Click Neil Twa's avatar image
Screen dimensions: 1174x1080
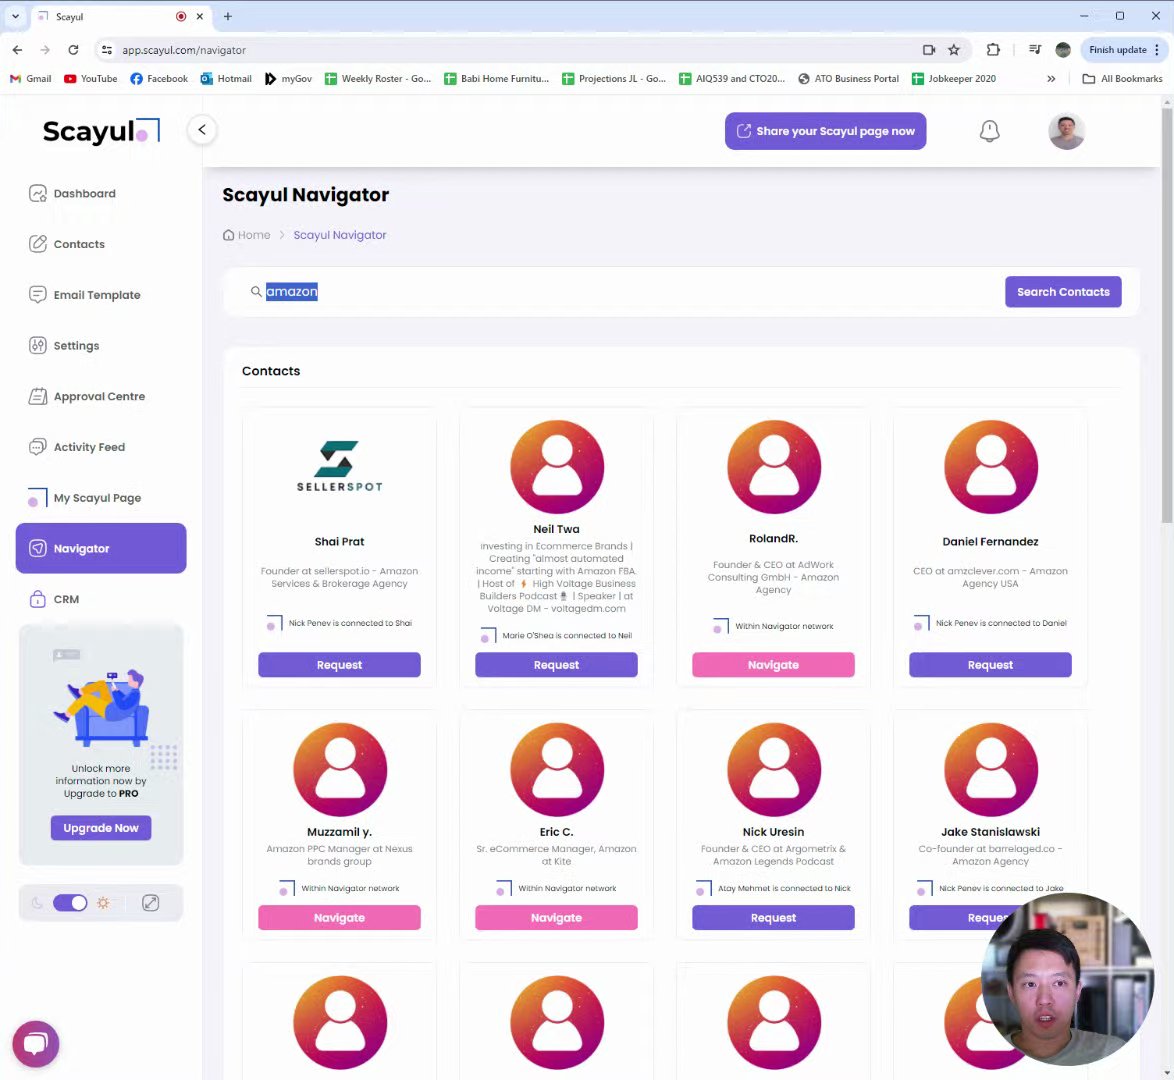pos(557,467)
